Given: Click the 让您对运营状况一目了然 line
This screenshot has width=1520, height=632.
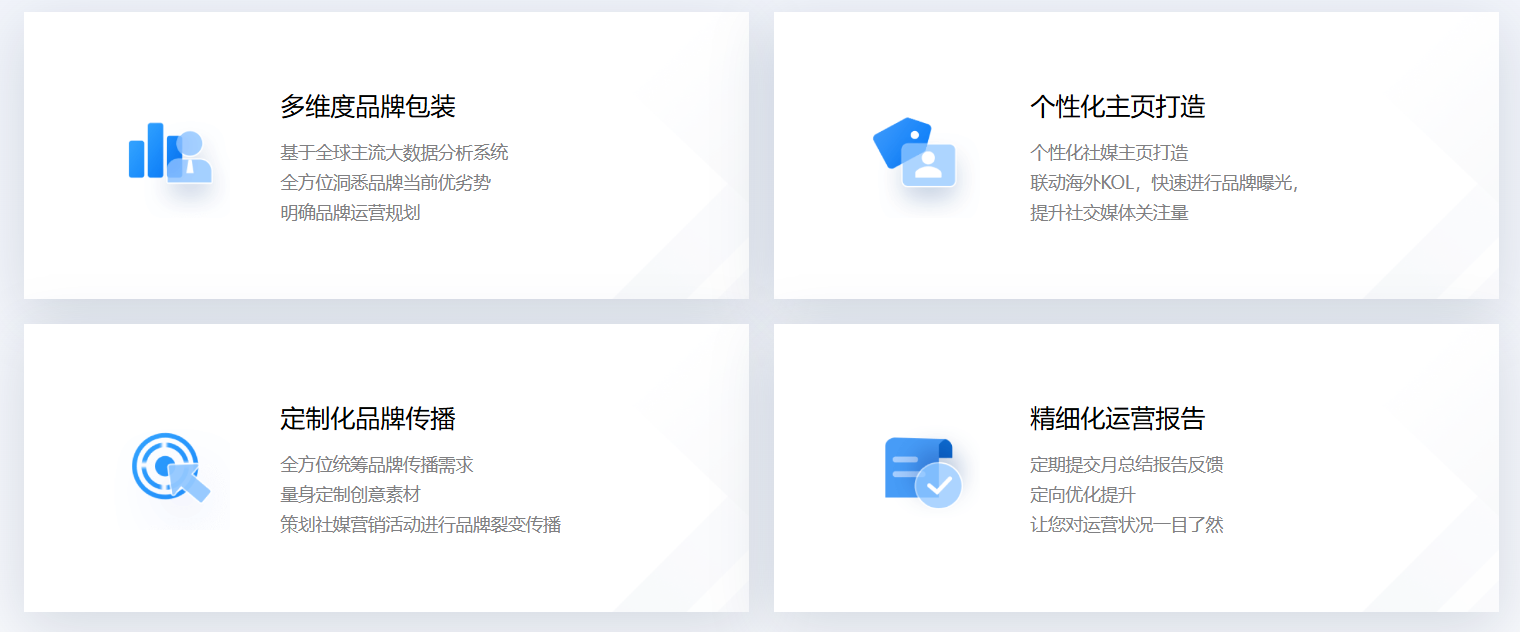Looking at the screenshot, I should [1126, 525].
